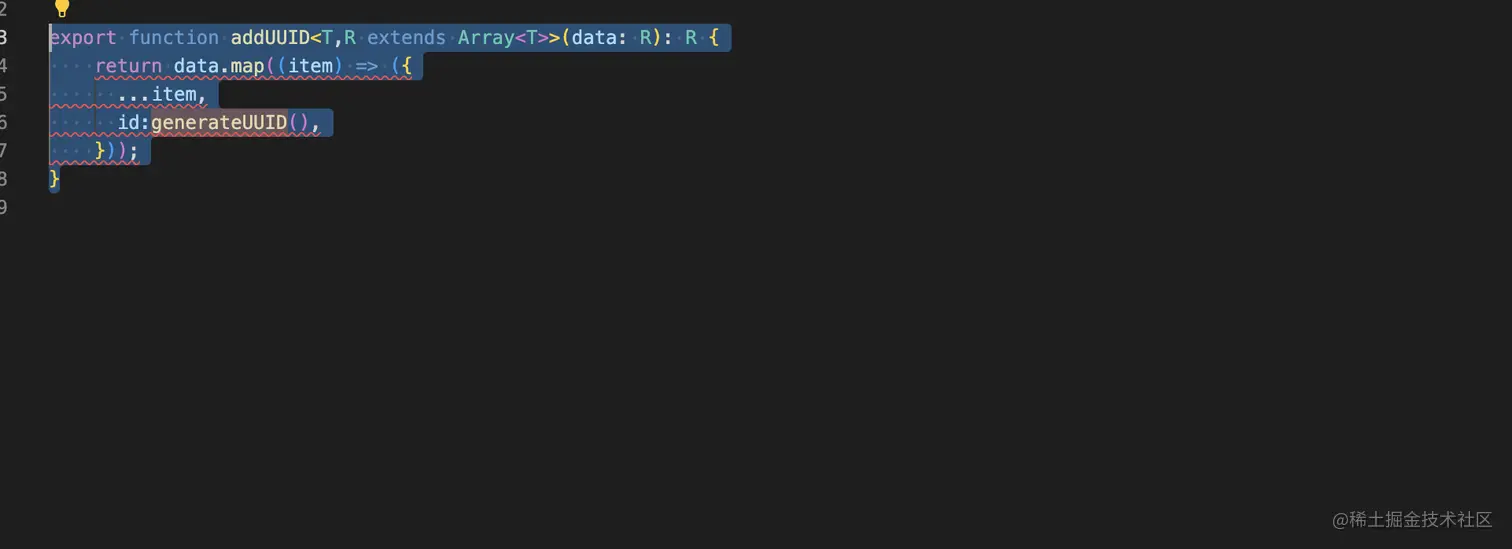Click the extends keyword
The width and height of the screenshot is (1512, 549).
point(406,38)
